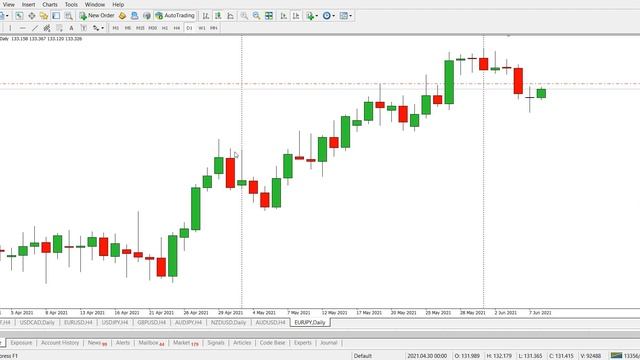Screen dimensions: 640x360
Task: Switch to the M1 timeframe
Action: point(116,28)
